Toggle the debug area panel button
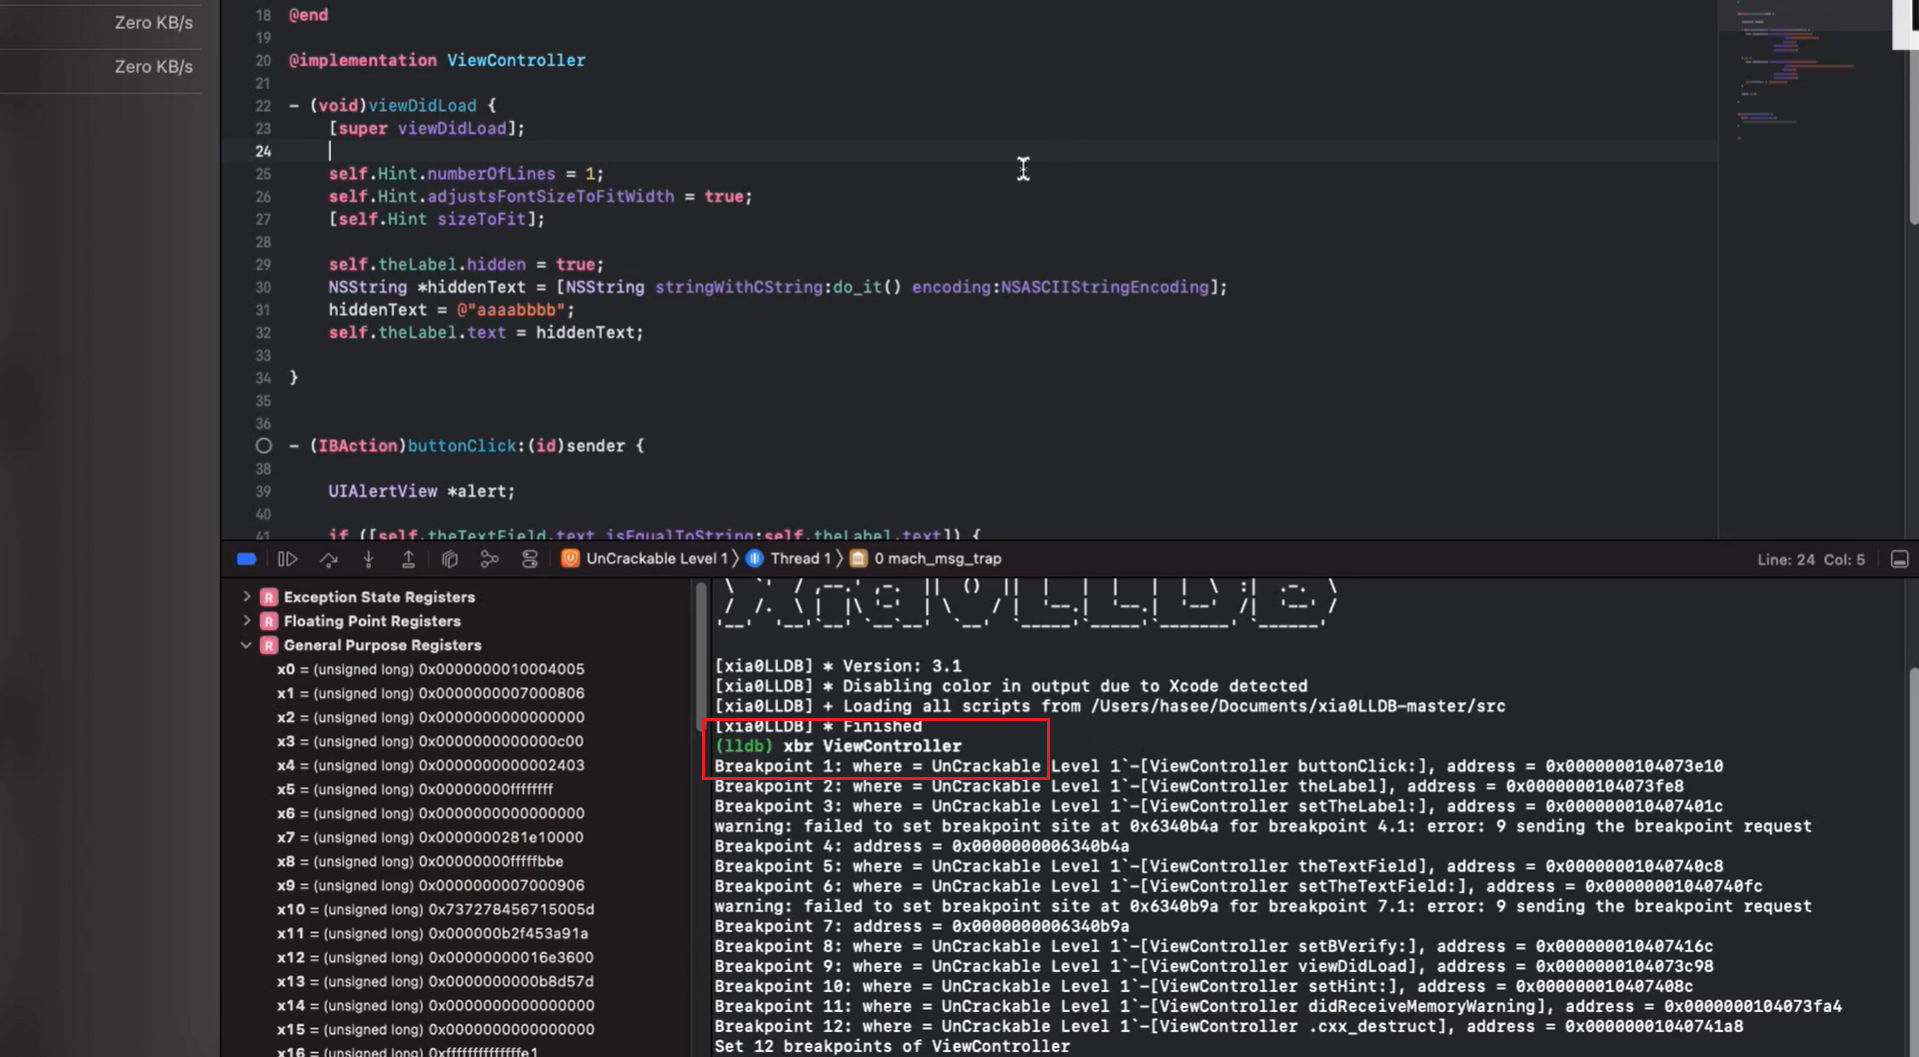The height and width of the screenshot is (1057, 1919). point(1899,560)
